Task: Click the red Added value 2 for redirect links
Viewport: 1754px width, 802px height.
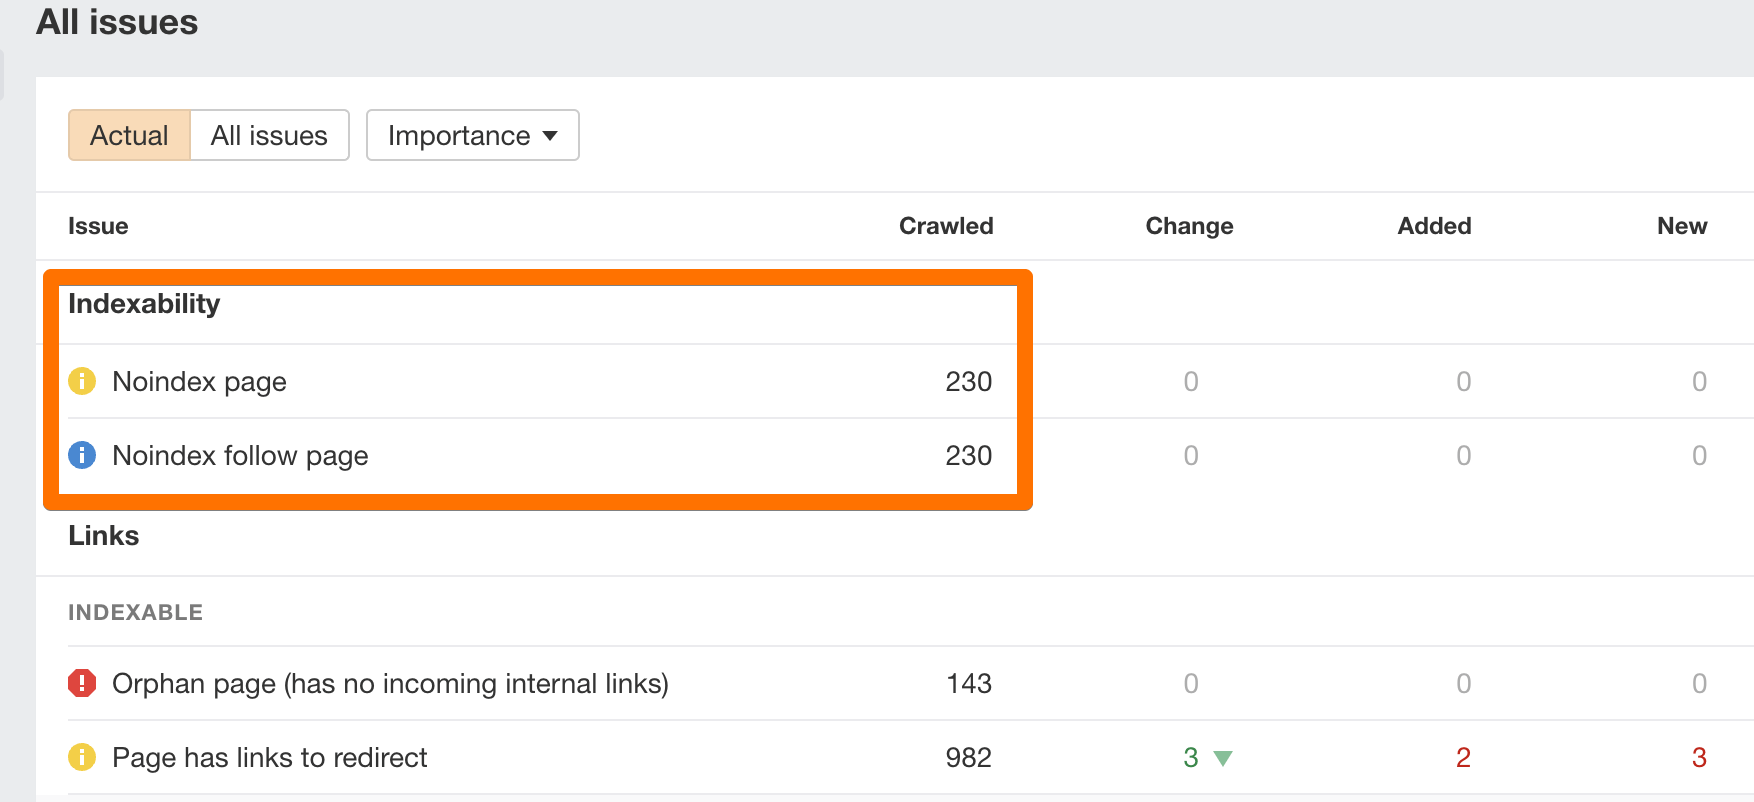Action: click(x=1463, y=757)
